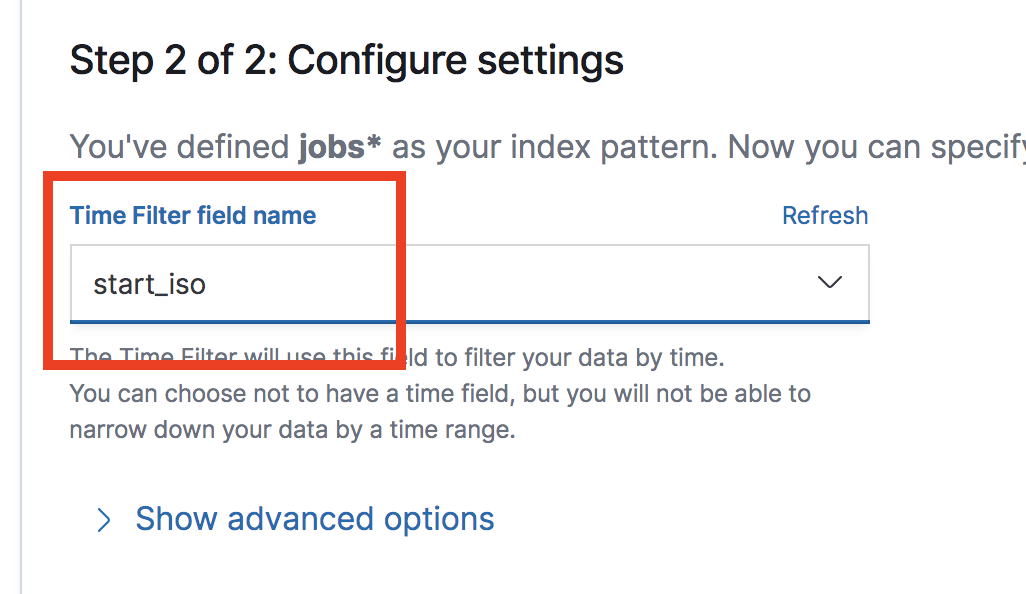Click the chevron icon beside Show advanced options
This screenshot has width=1026, height=594.
(103, 519)
